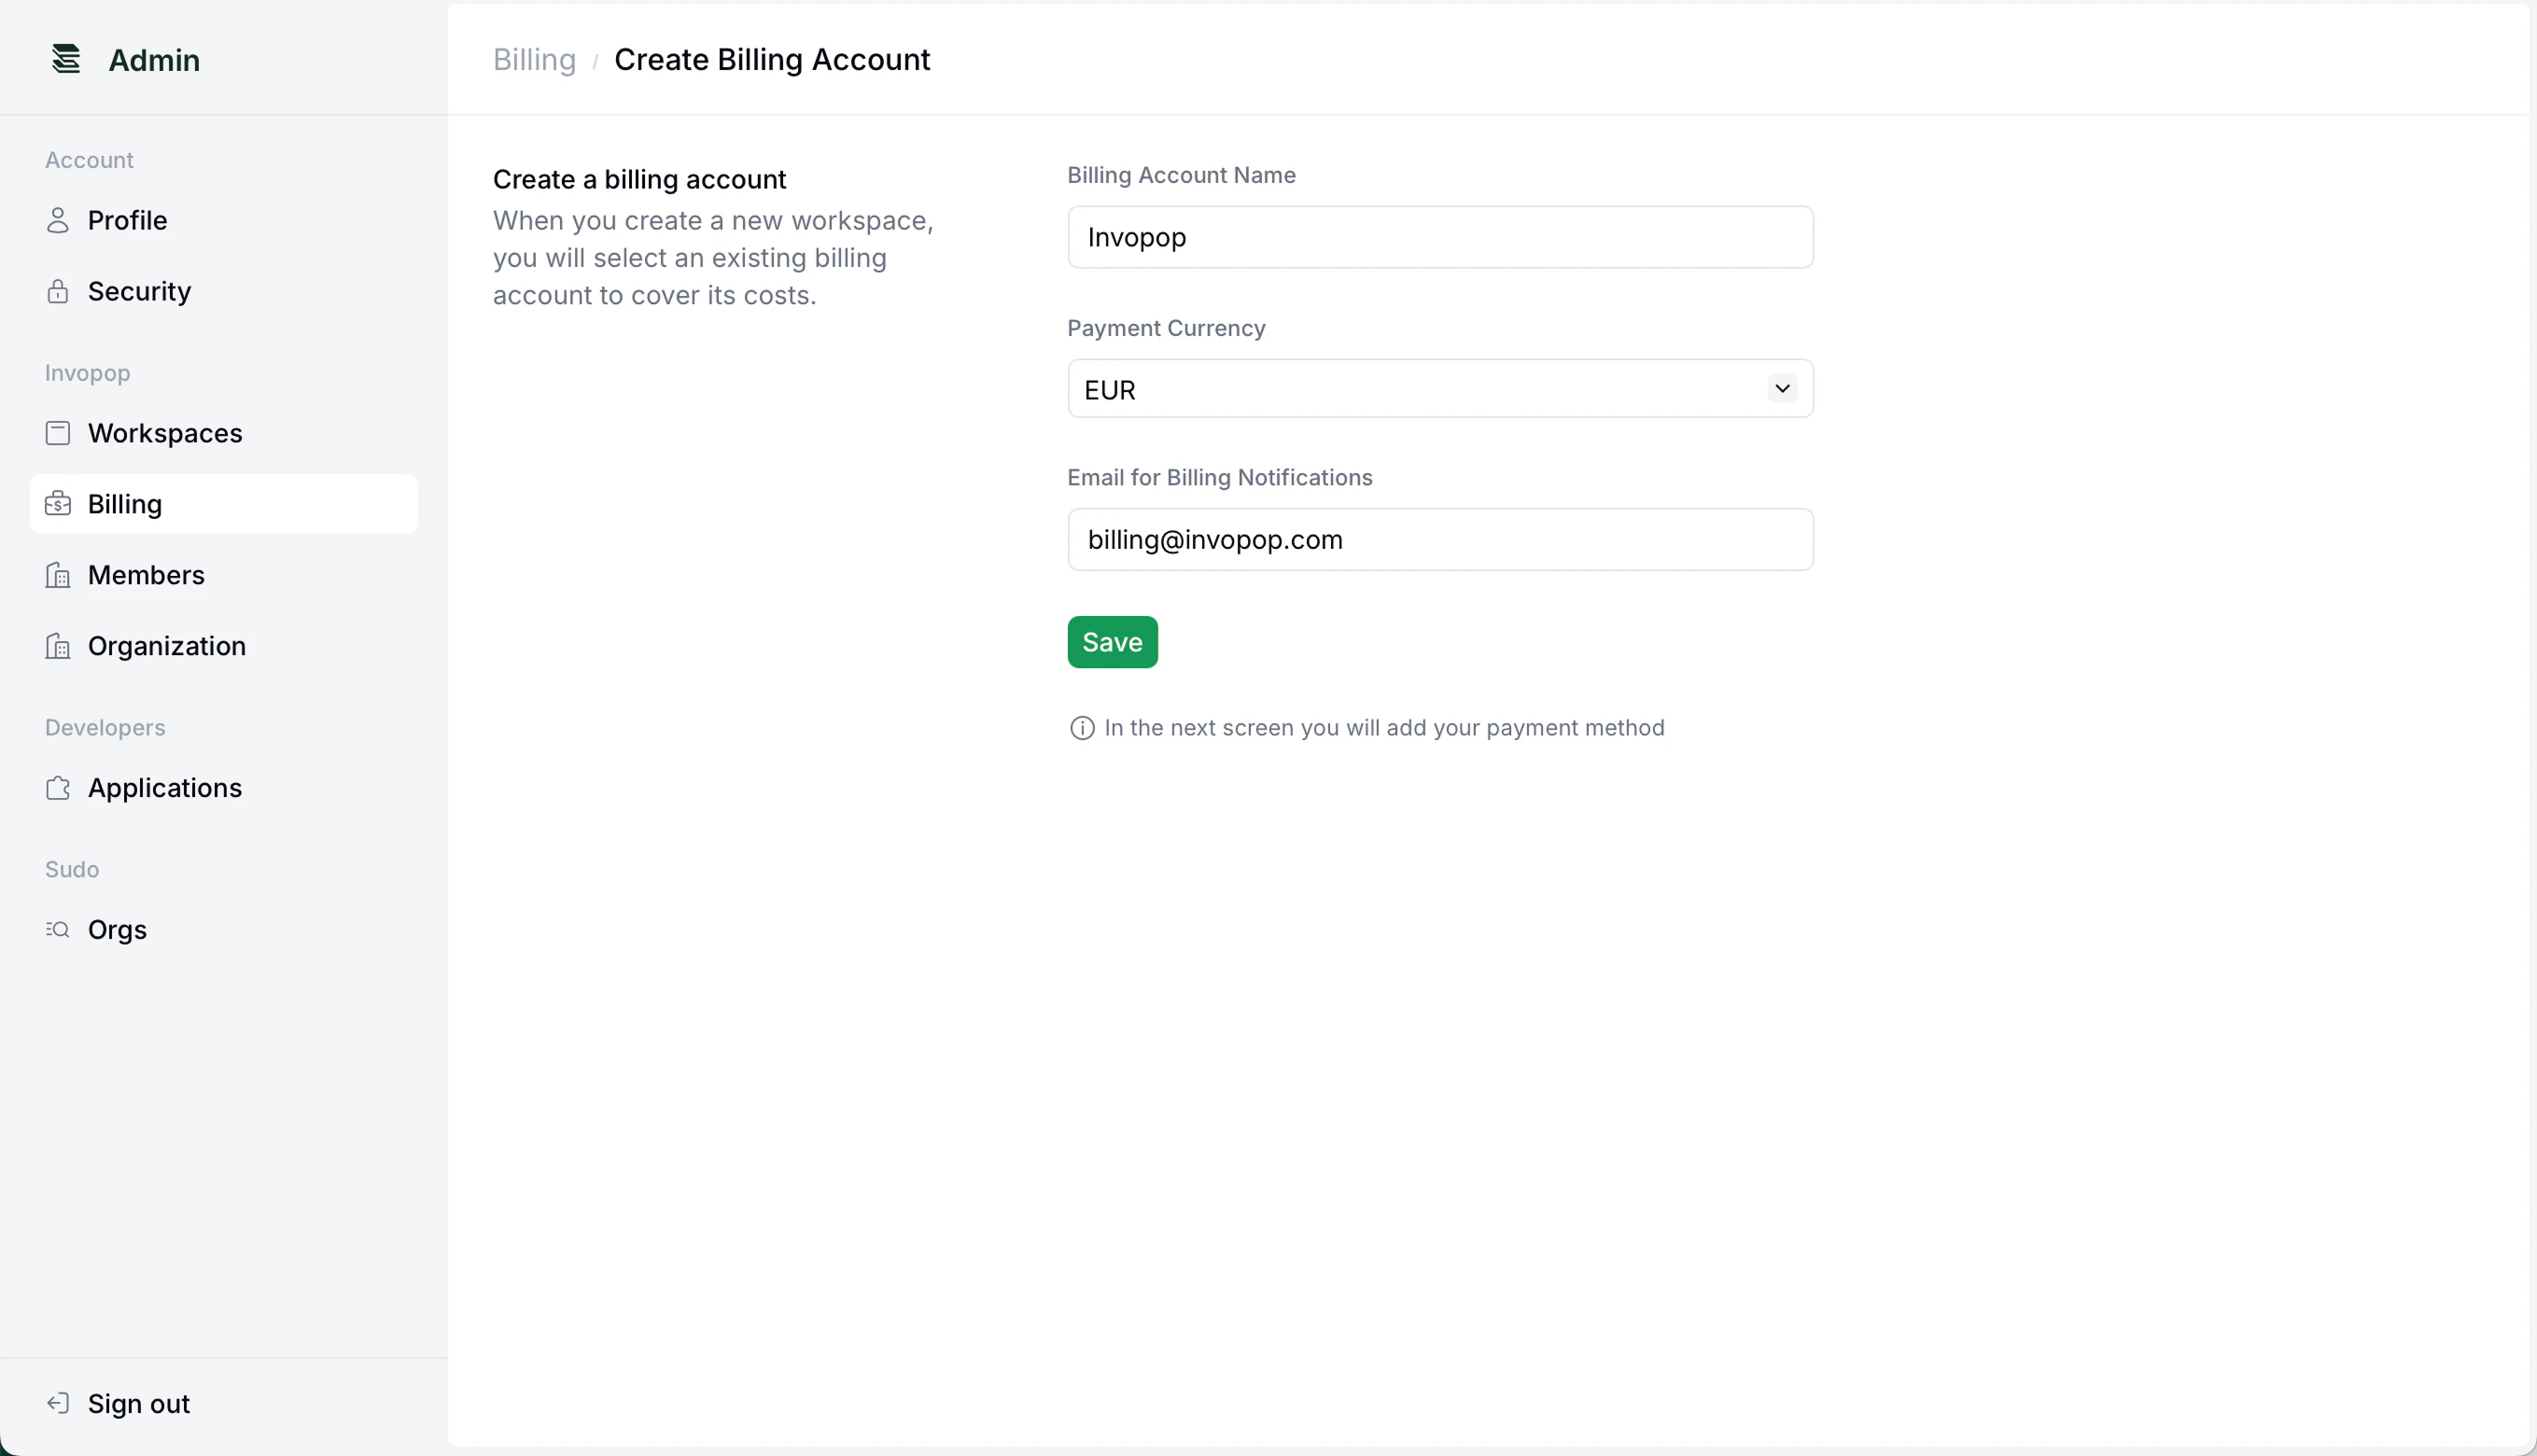
Task: Click the info icon near payment method note
Action: tap(1082, 728)
